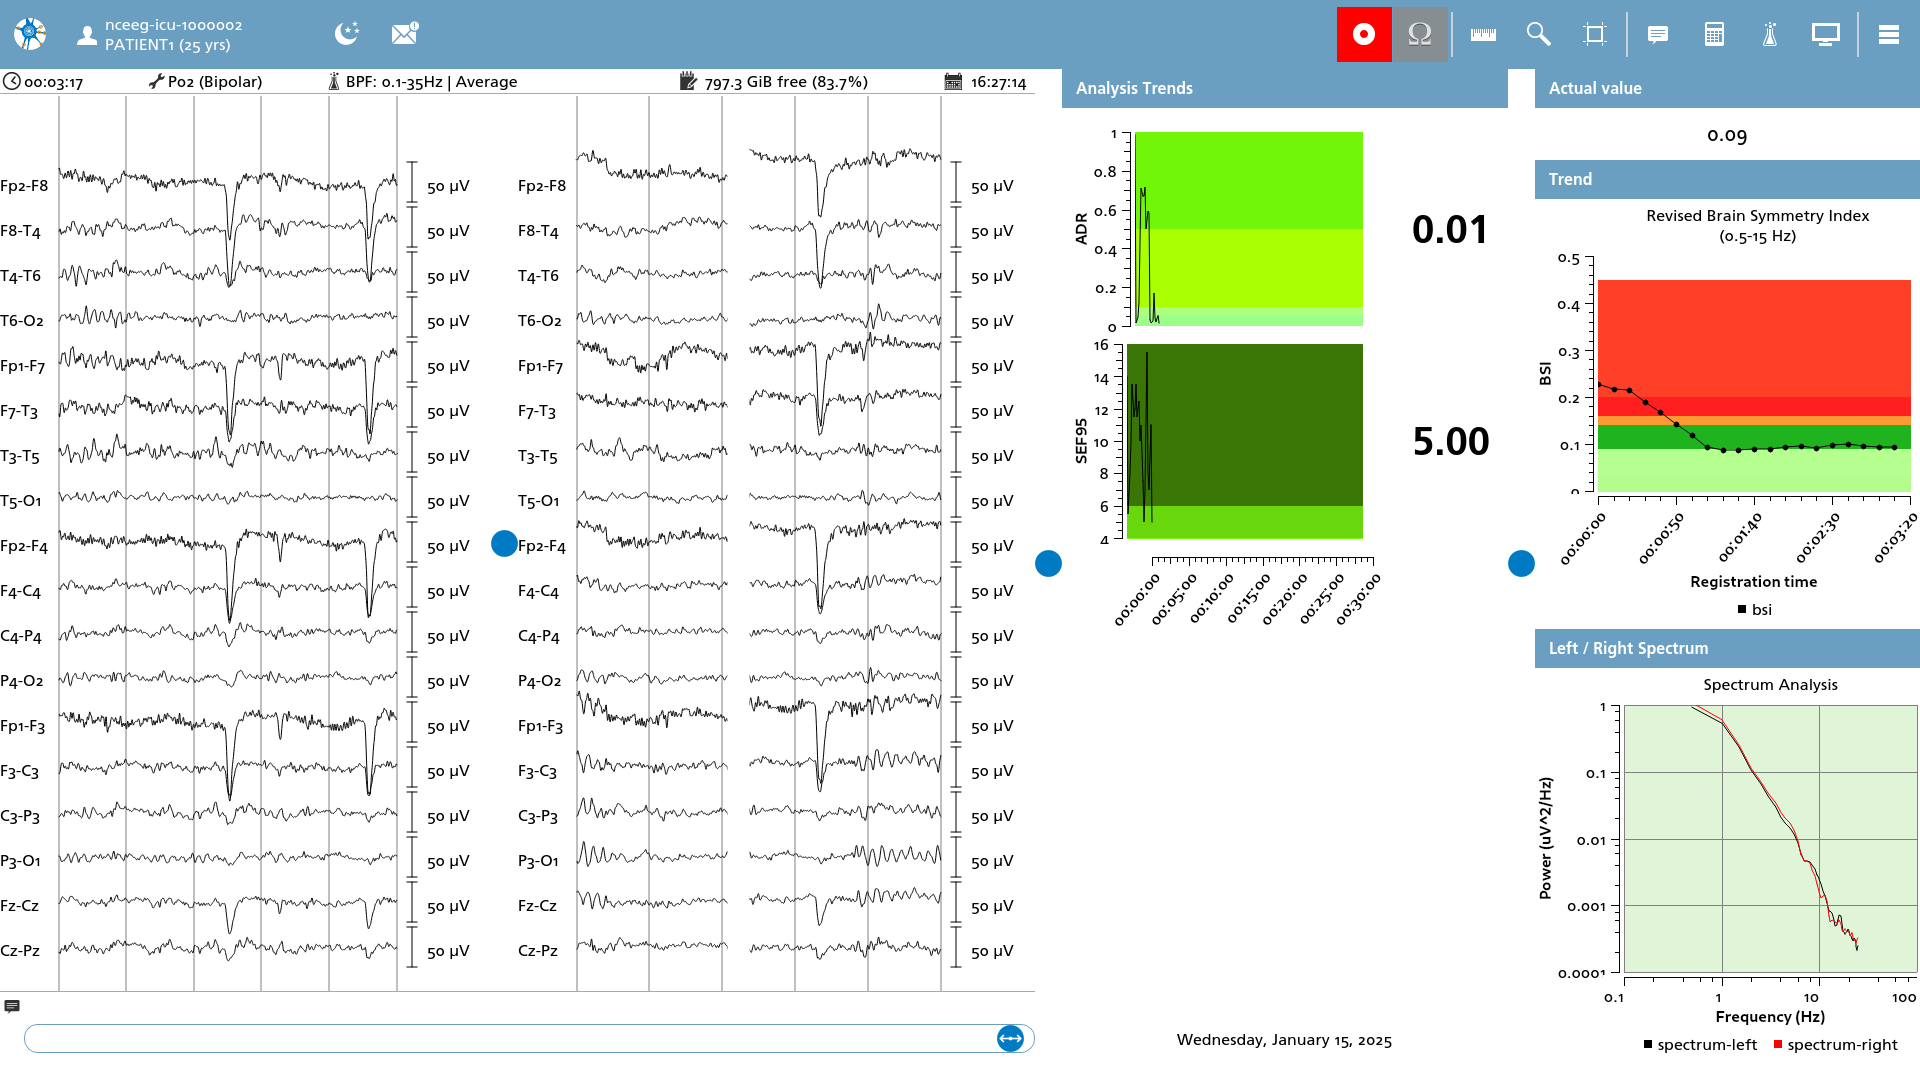Open the impedance (omega) check
The height and width of the screenshot is (1080, 1920).
tap(1420, 35)
